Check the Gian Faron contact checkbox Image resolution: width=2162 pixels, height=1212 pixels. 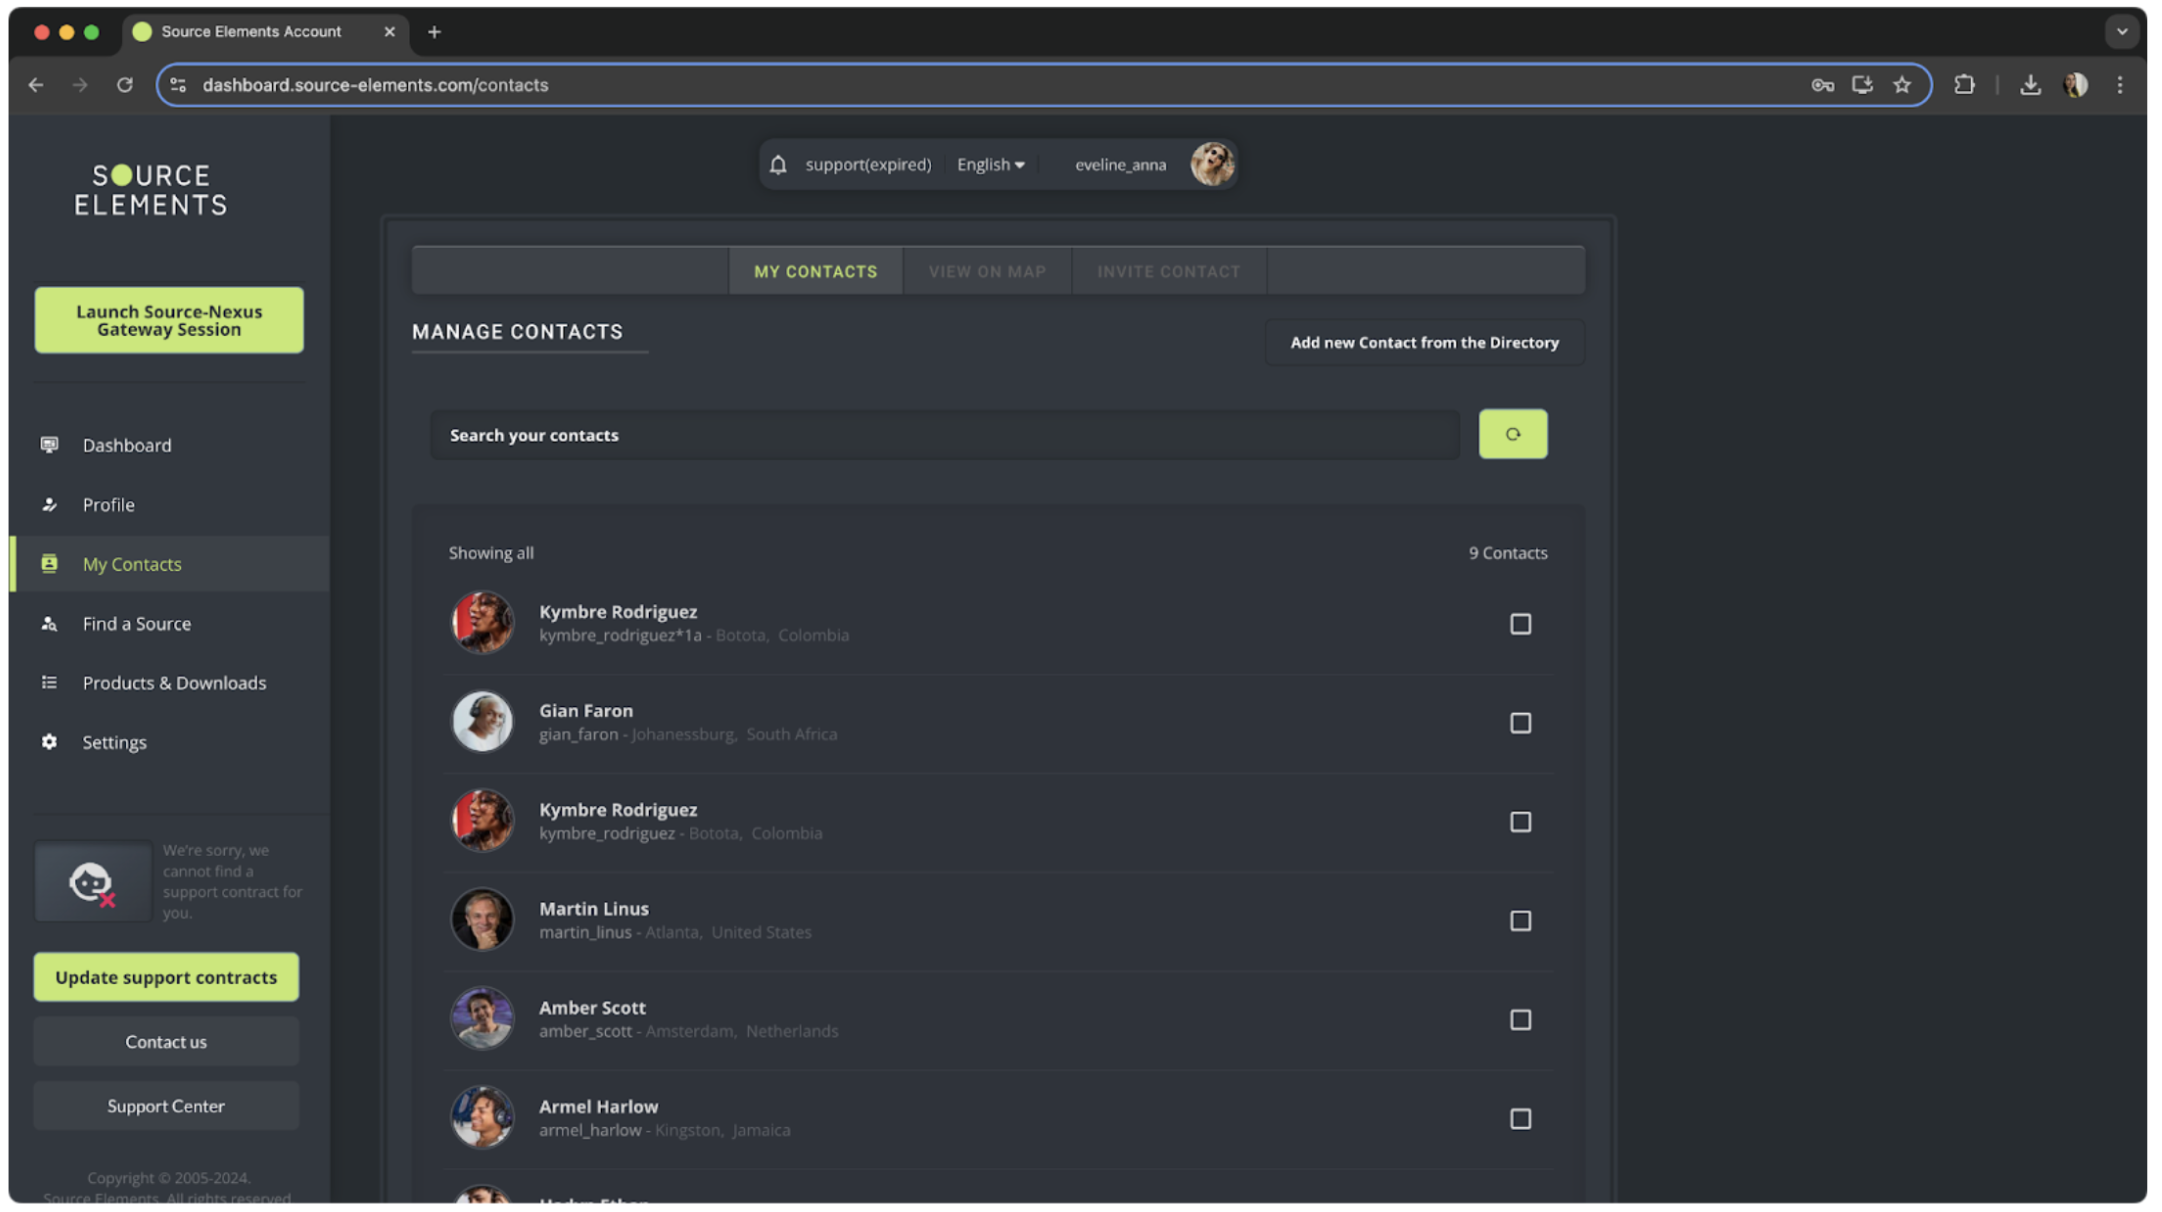tap(1519, 723)
